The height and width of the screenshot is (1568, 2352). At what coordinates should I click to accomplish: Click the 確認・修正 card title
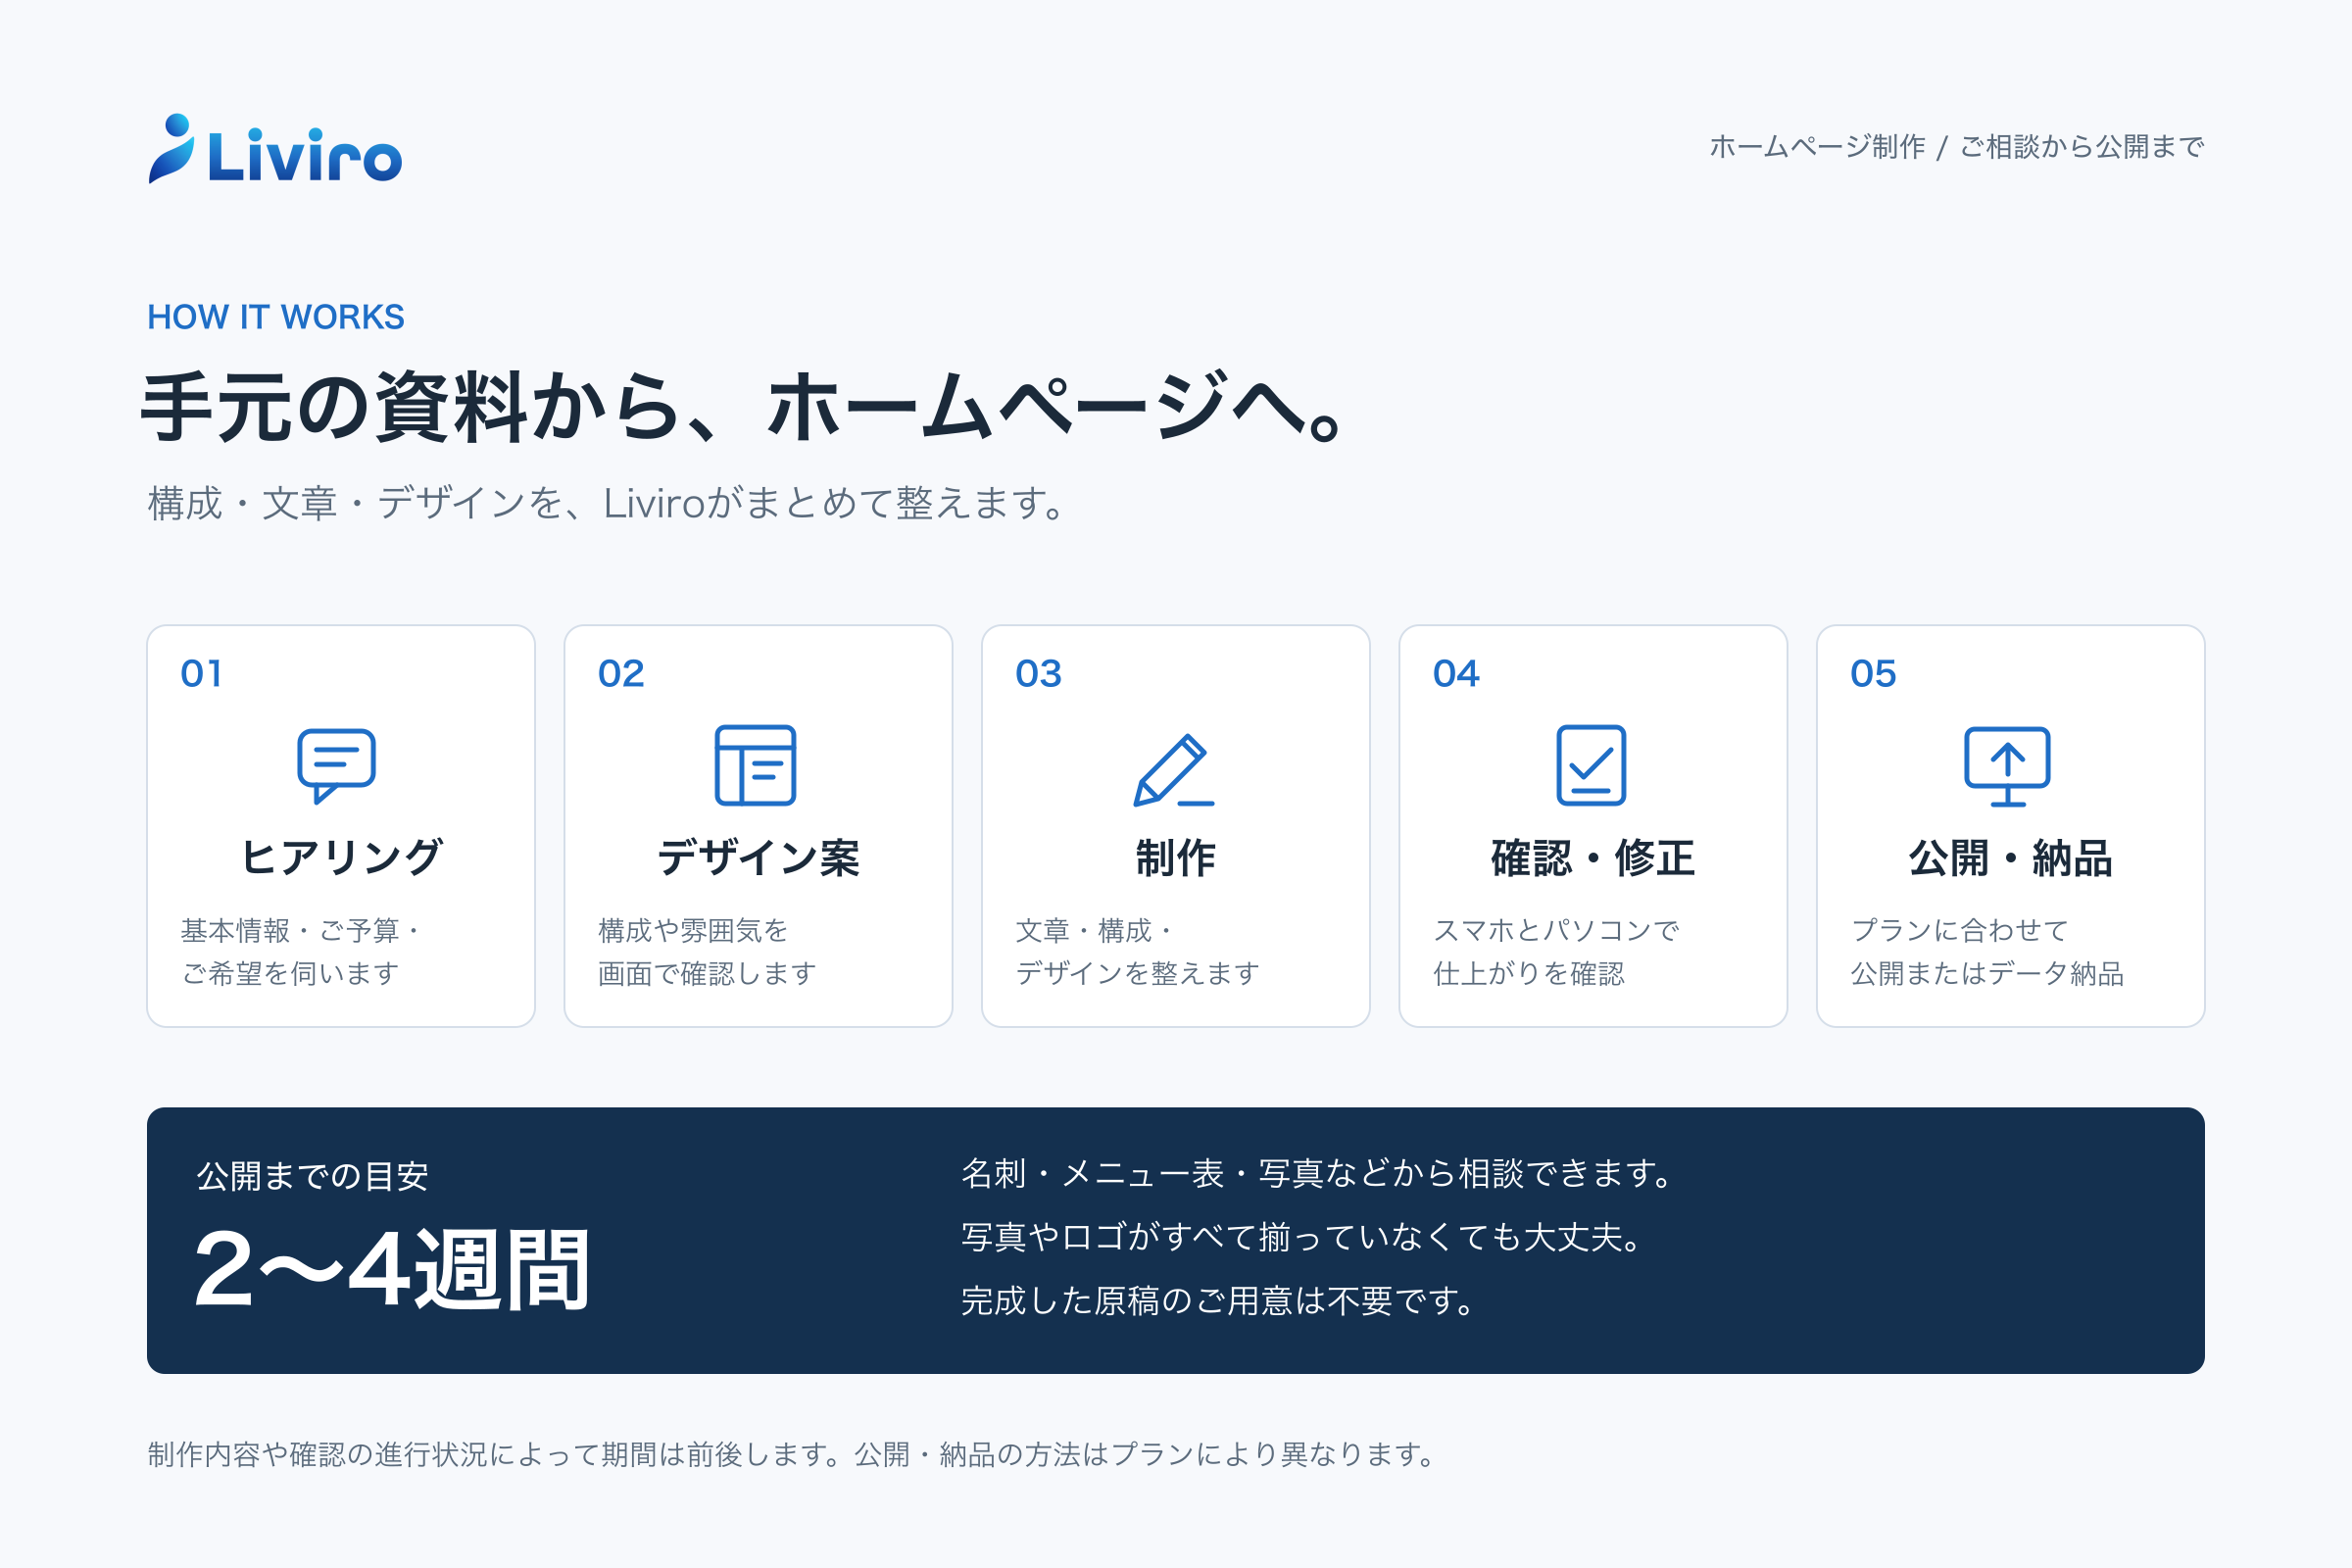coord(1593,857)
